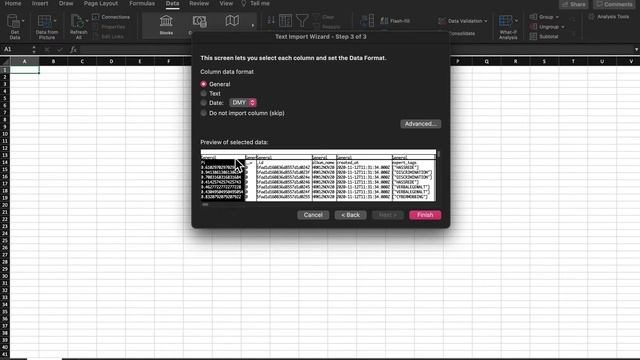The image size is (640, 360).
Task: Expand the Group dropdown arrow
Action: pyautogui.click(x=557, y=17)
